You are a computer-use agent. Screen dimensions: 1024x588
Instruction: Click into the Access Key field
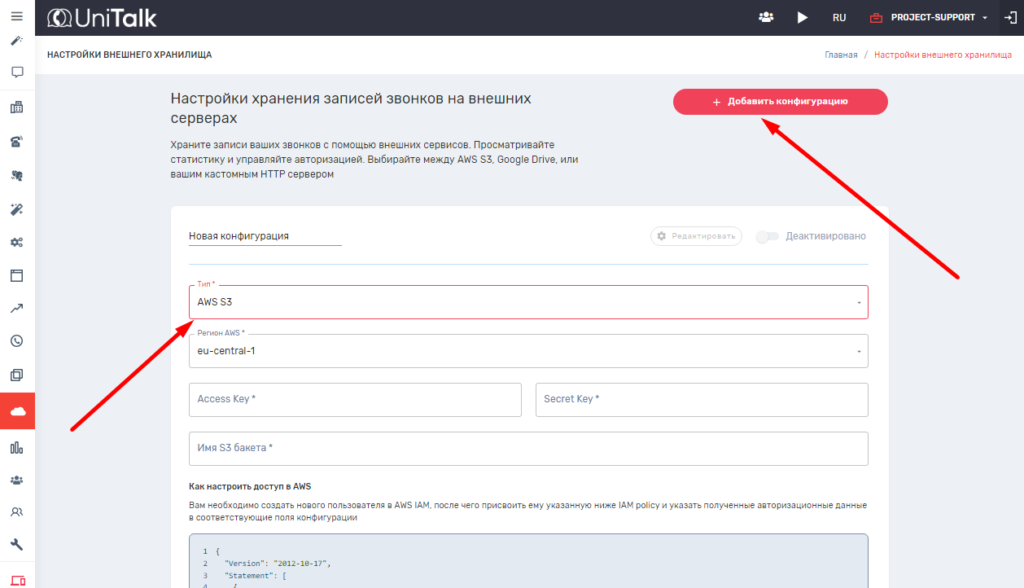coord(355,399)
